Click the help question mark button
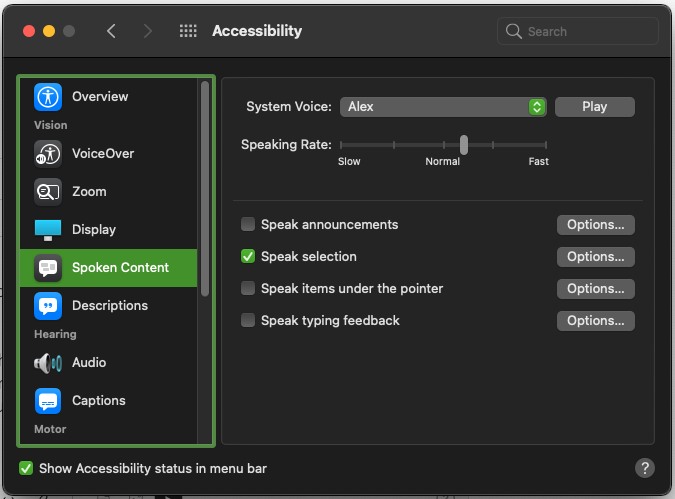 645,468
